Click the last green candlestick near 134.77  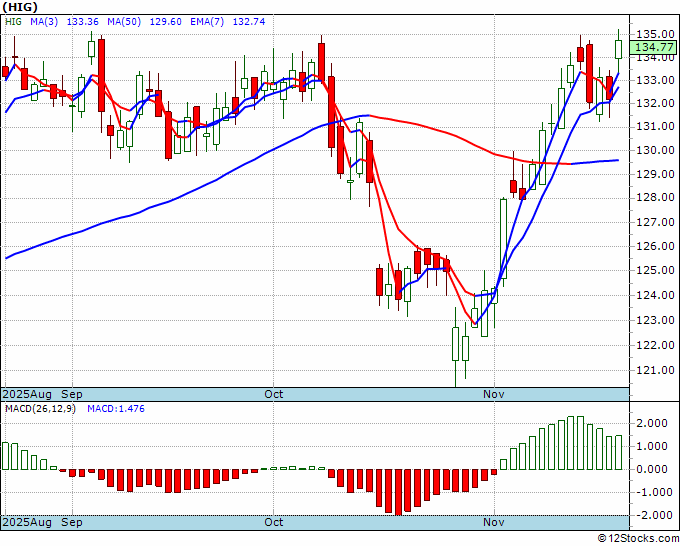coord(618,49)
